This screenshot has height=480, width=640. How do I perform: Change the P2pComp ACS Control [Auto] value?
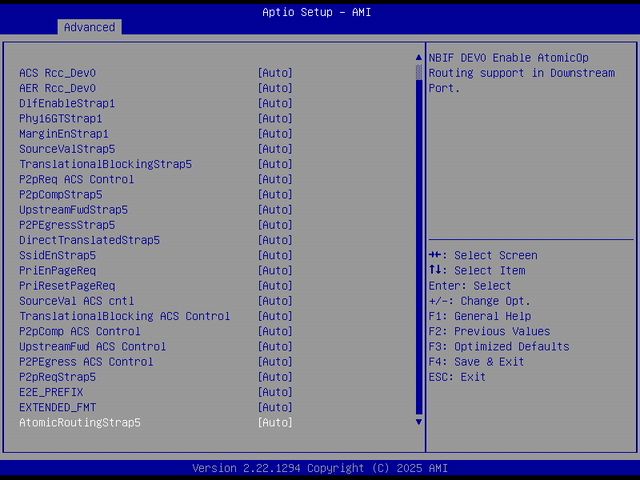275,331
